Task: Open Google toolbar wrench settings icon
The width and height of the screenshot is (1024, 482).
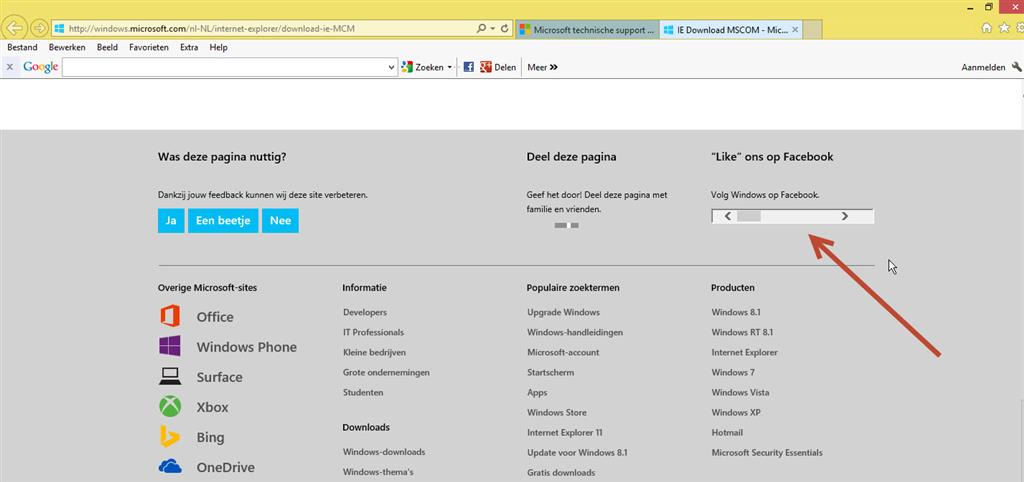Action: click(x=1017, y=67)
